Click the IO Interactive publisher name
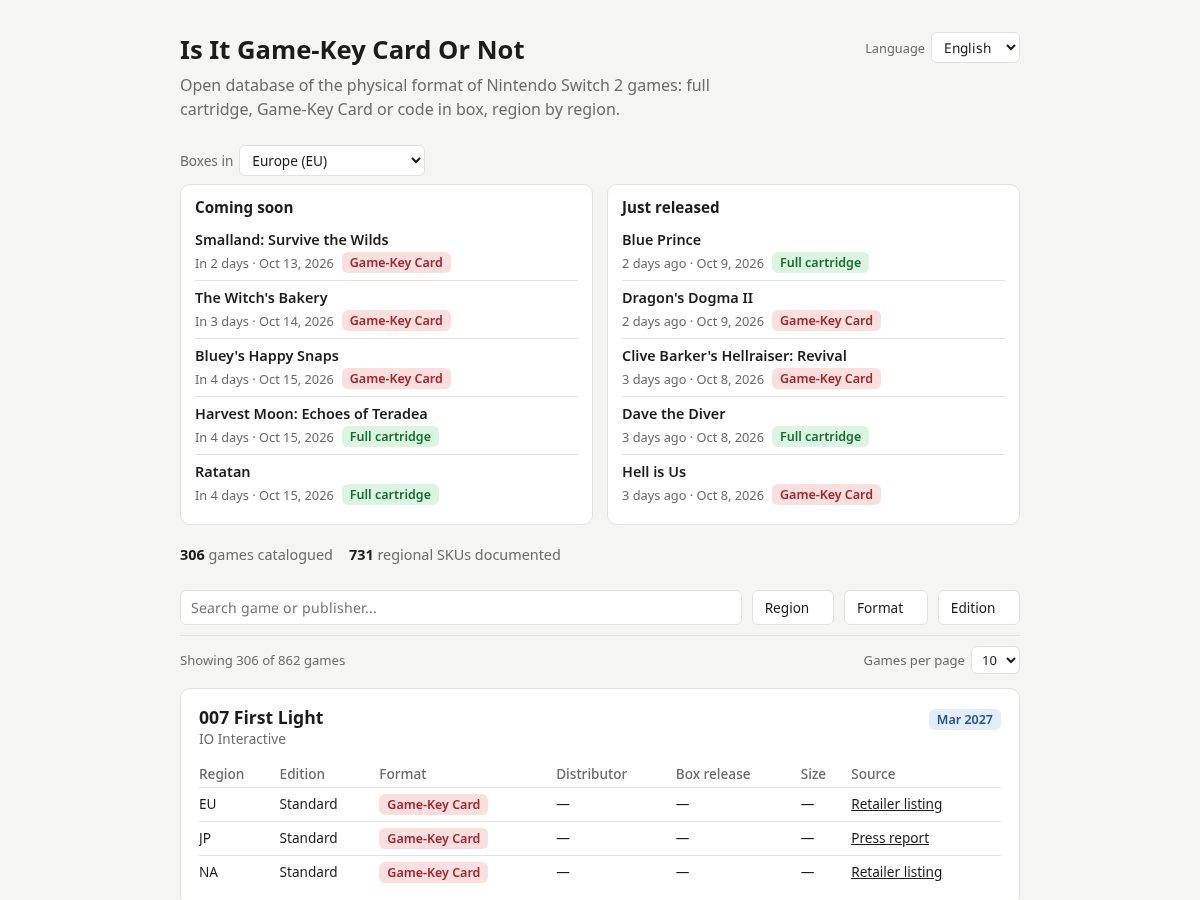Viewport: 1200px width, 900px height. [x=242, y=739]
